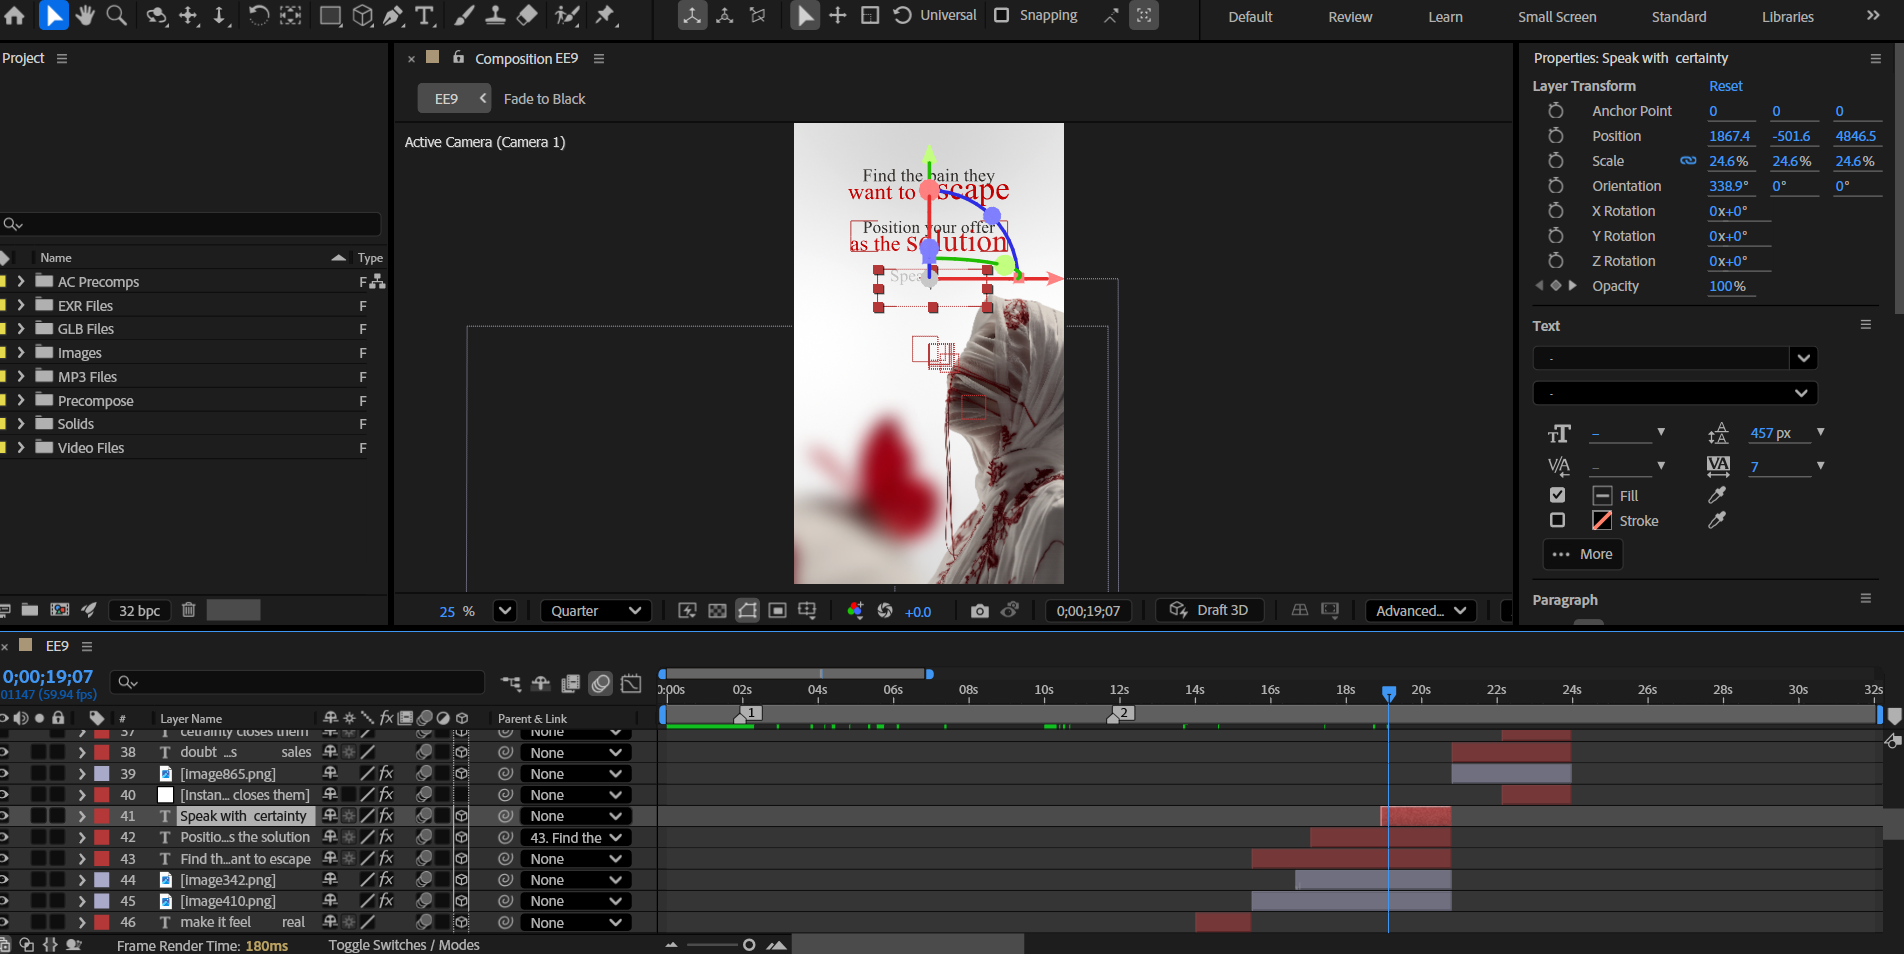Select the Rotation tool

tap(258, 15)
